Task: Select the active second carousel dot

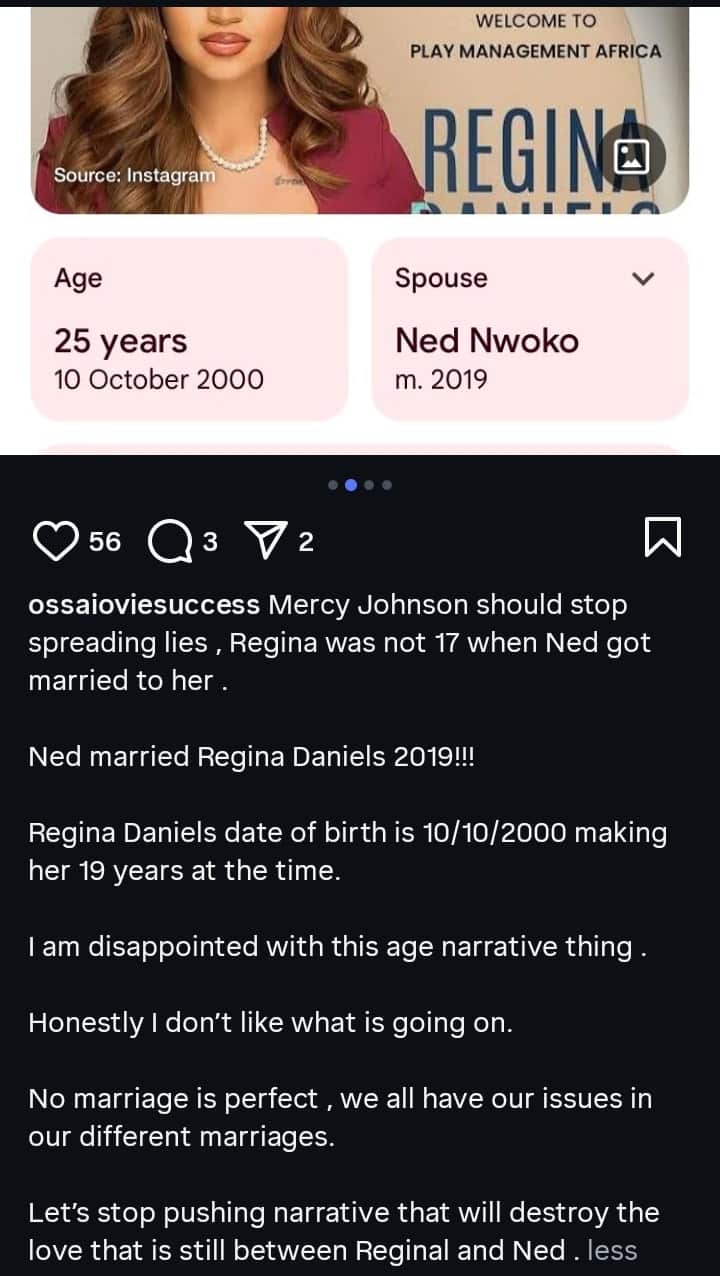Action: point(350,485)
